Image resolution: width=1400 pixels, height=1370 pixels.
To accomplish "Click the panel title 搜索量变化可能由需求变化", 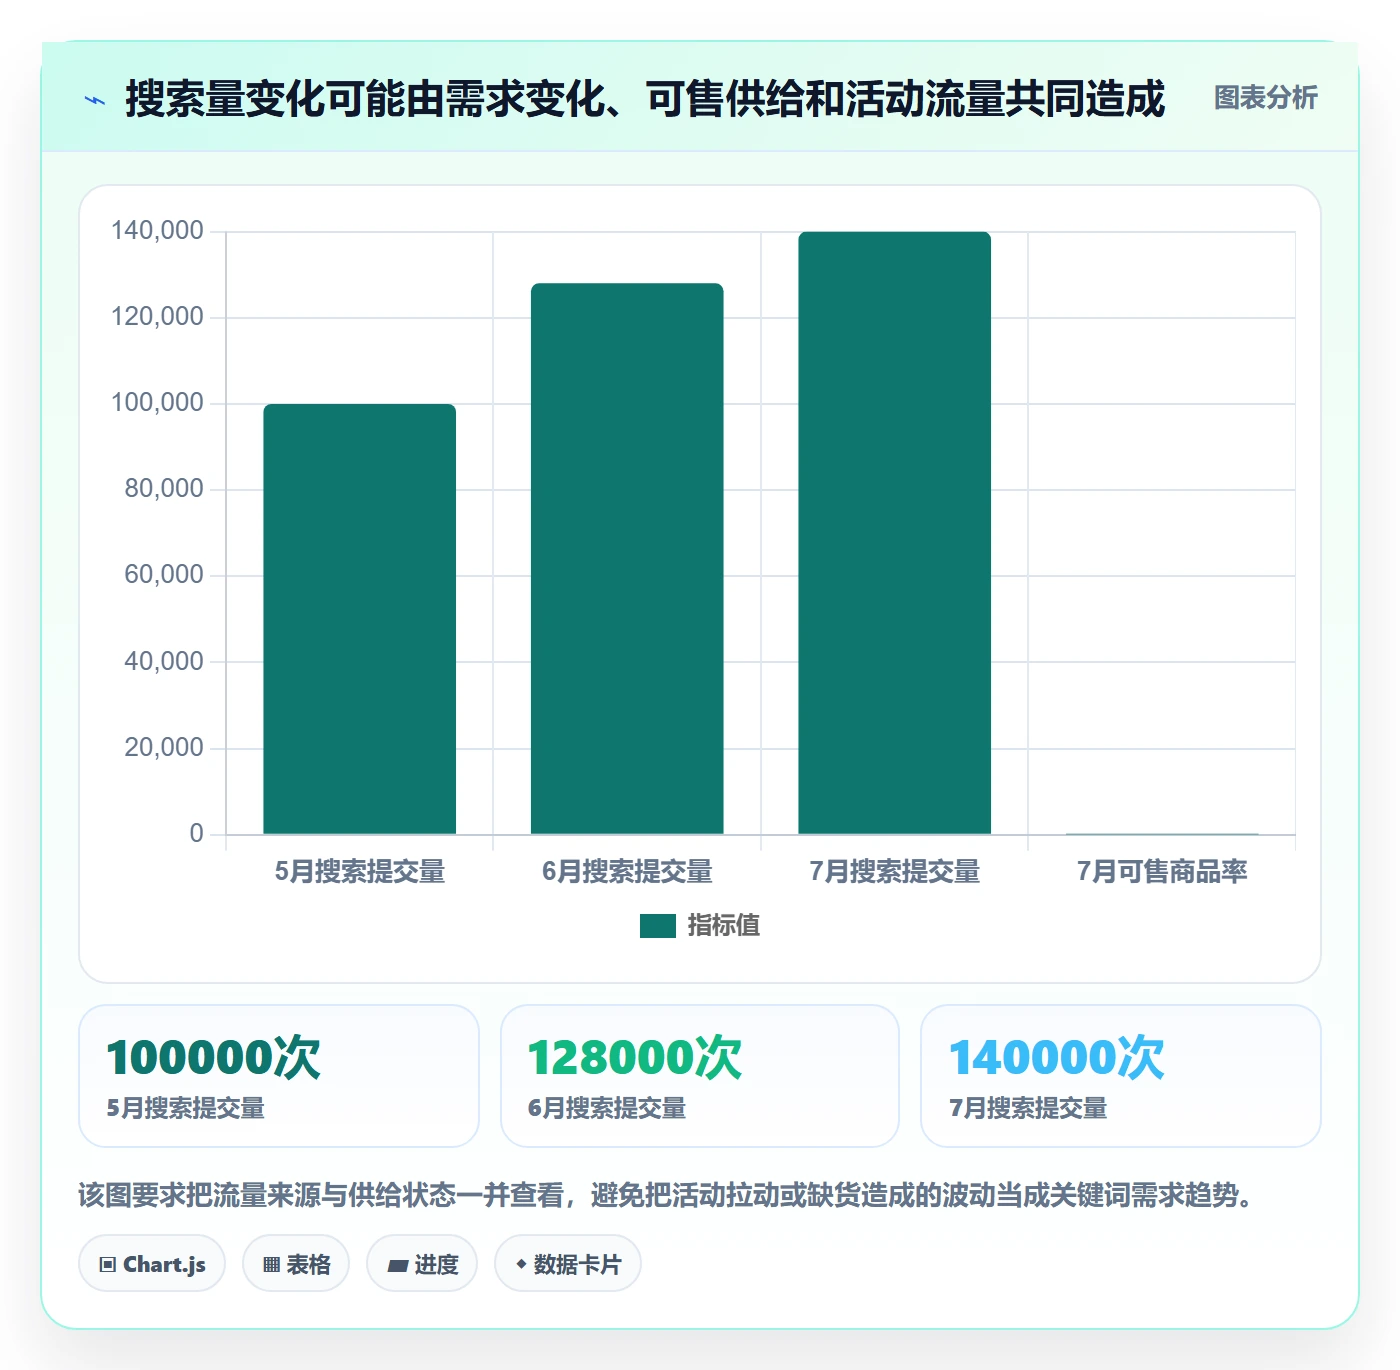I will (x=645, y=99).
